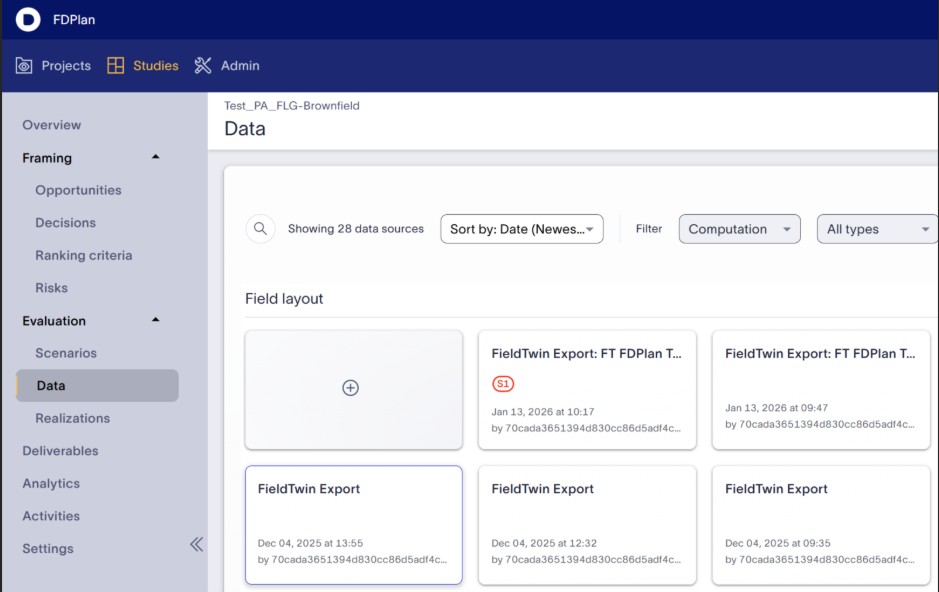Open the Sort by Date dropdown
939x592 pixels.
521,229
